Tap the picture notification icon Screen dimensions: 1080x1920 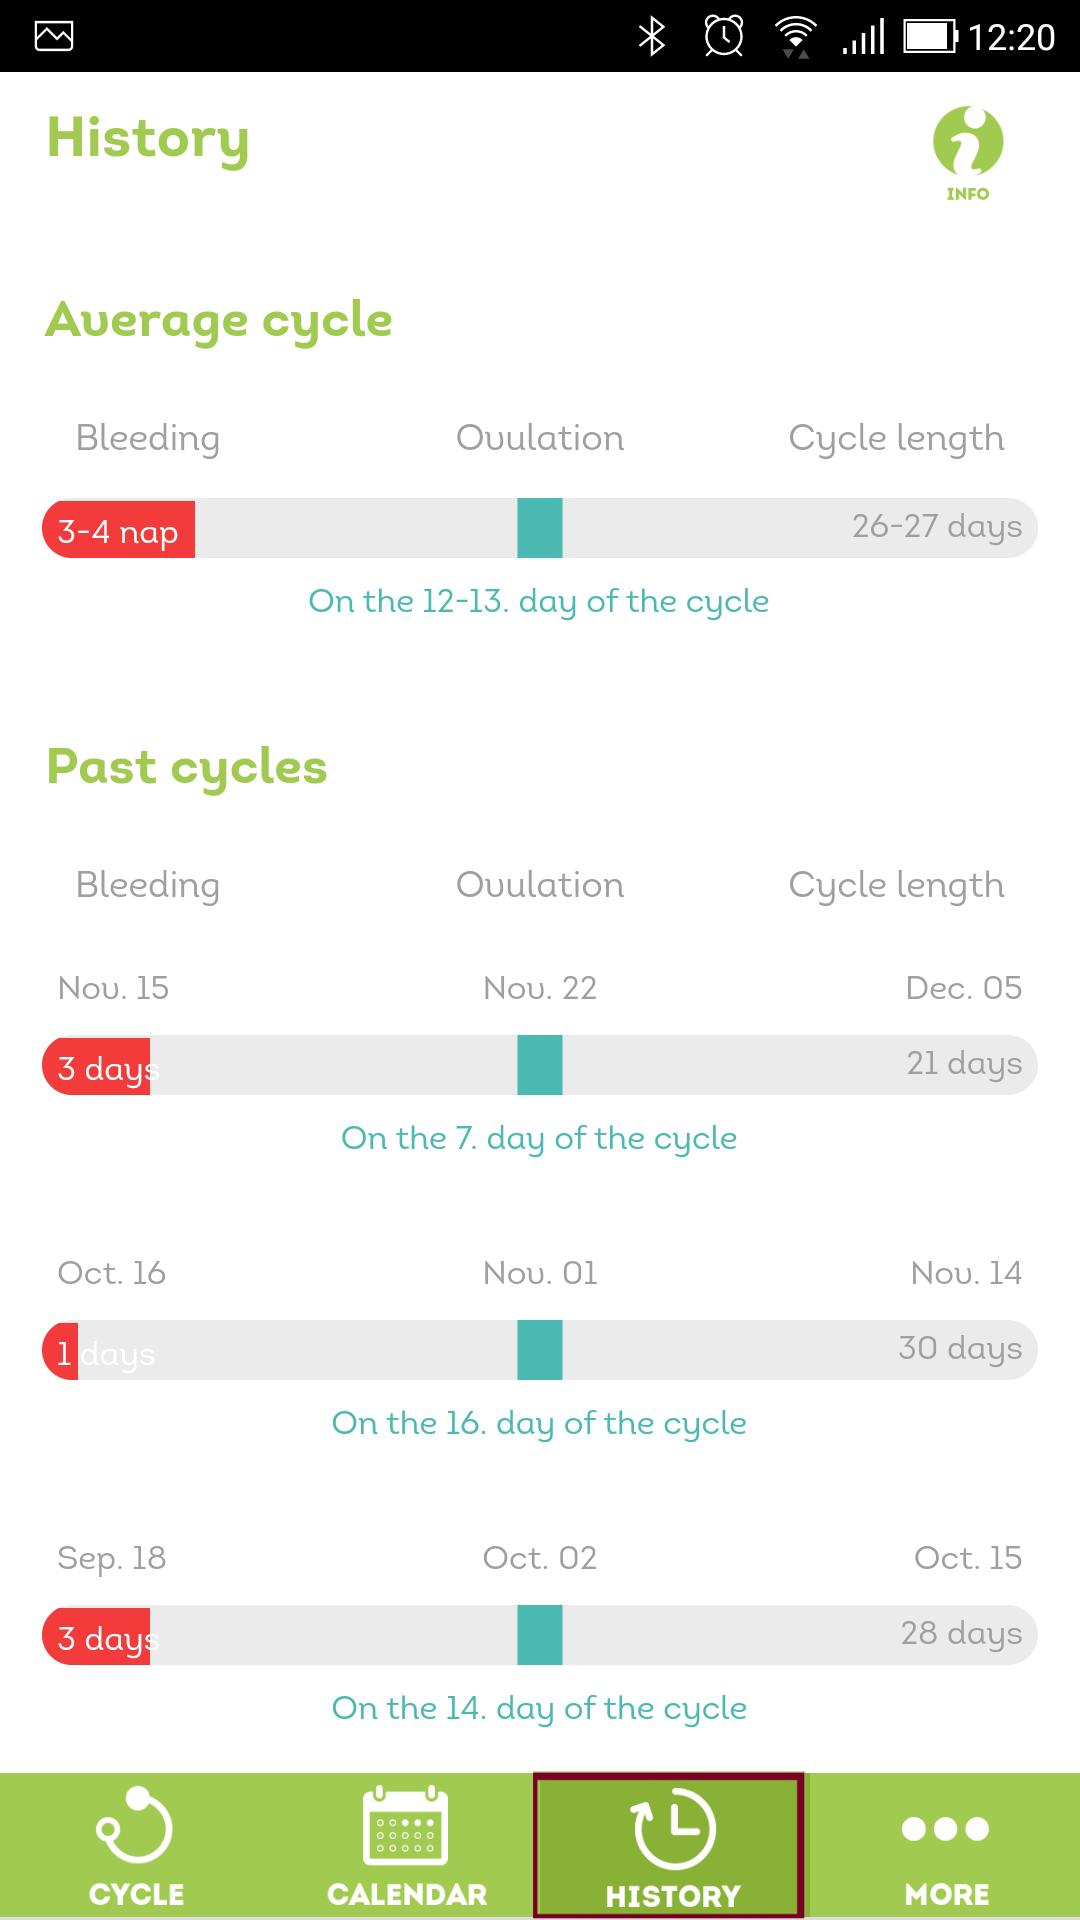(x=54, y=37)
